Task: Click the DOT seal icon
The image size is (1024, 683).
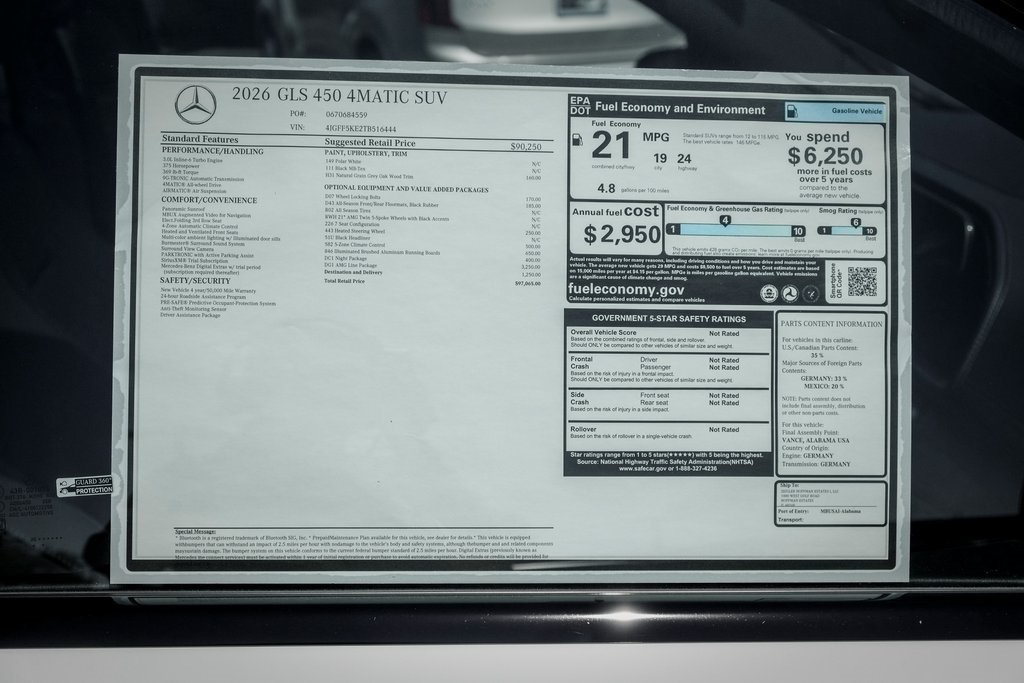Action: pyautogui.click(x=790, y=293)
